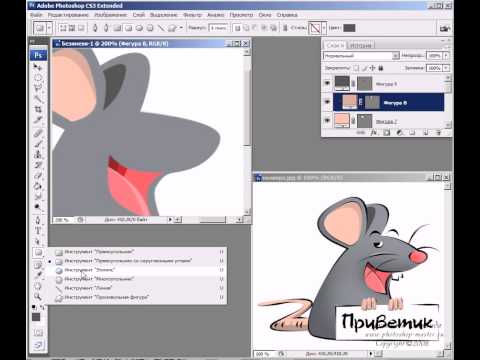The image size is (480, 360).
Task: Click the shape tool button in toolbox
Action: pos(38,252)
